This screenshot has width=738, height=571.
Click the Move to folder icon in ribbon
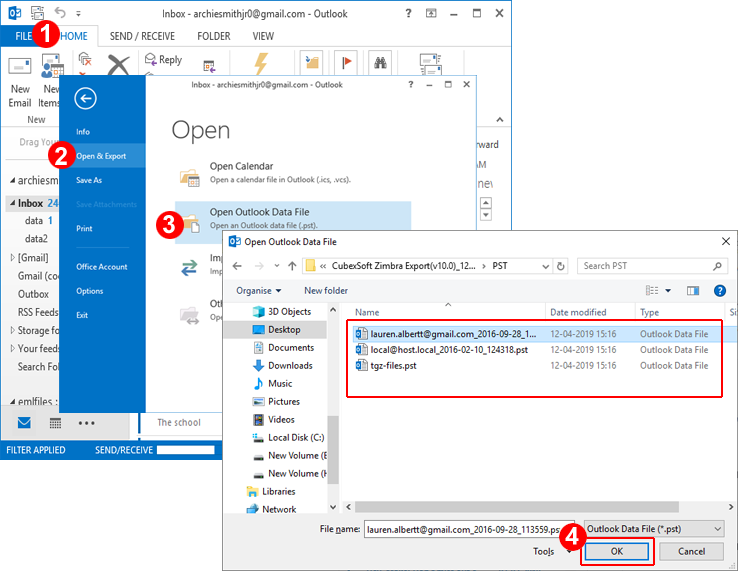(312, 62)
